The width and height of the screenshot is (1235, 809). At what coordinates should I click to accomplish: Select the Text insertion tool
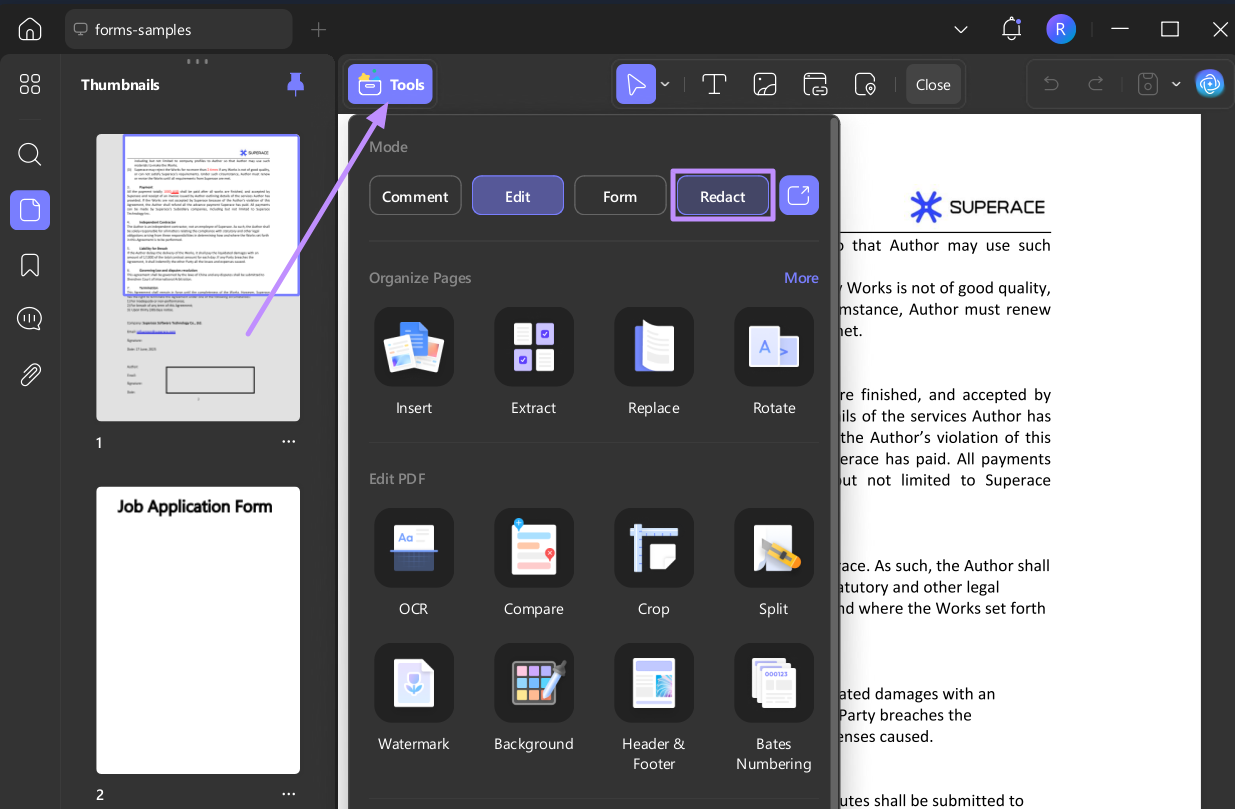pos(714,84)
